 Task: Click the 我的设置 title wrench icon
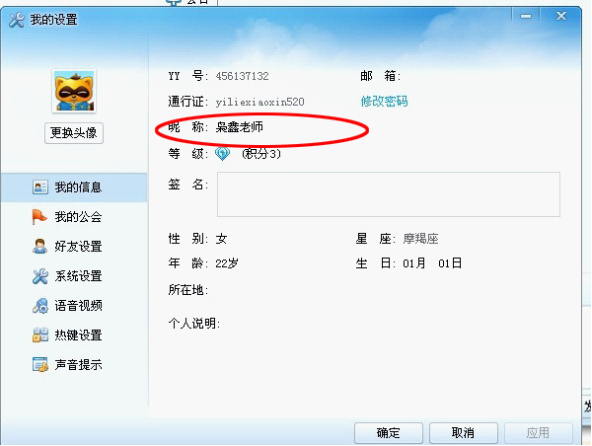[x=17, y=20]
